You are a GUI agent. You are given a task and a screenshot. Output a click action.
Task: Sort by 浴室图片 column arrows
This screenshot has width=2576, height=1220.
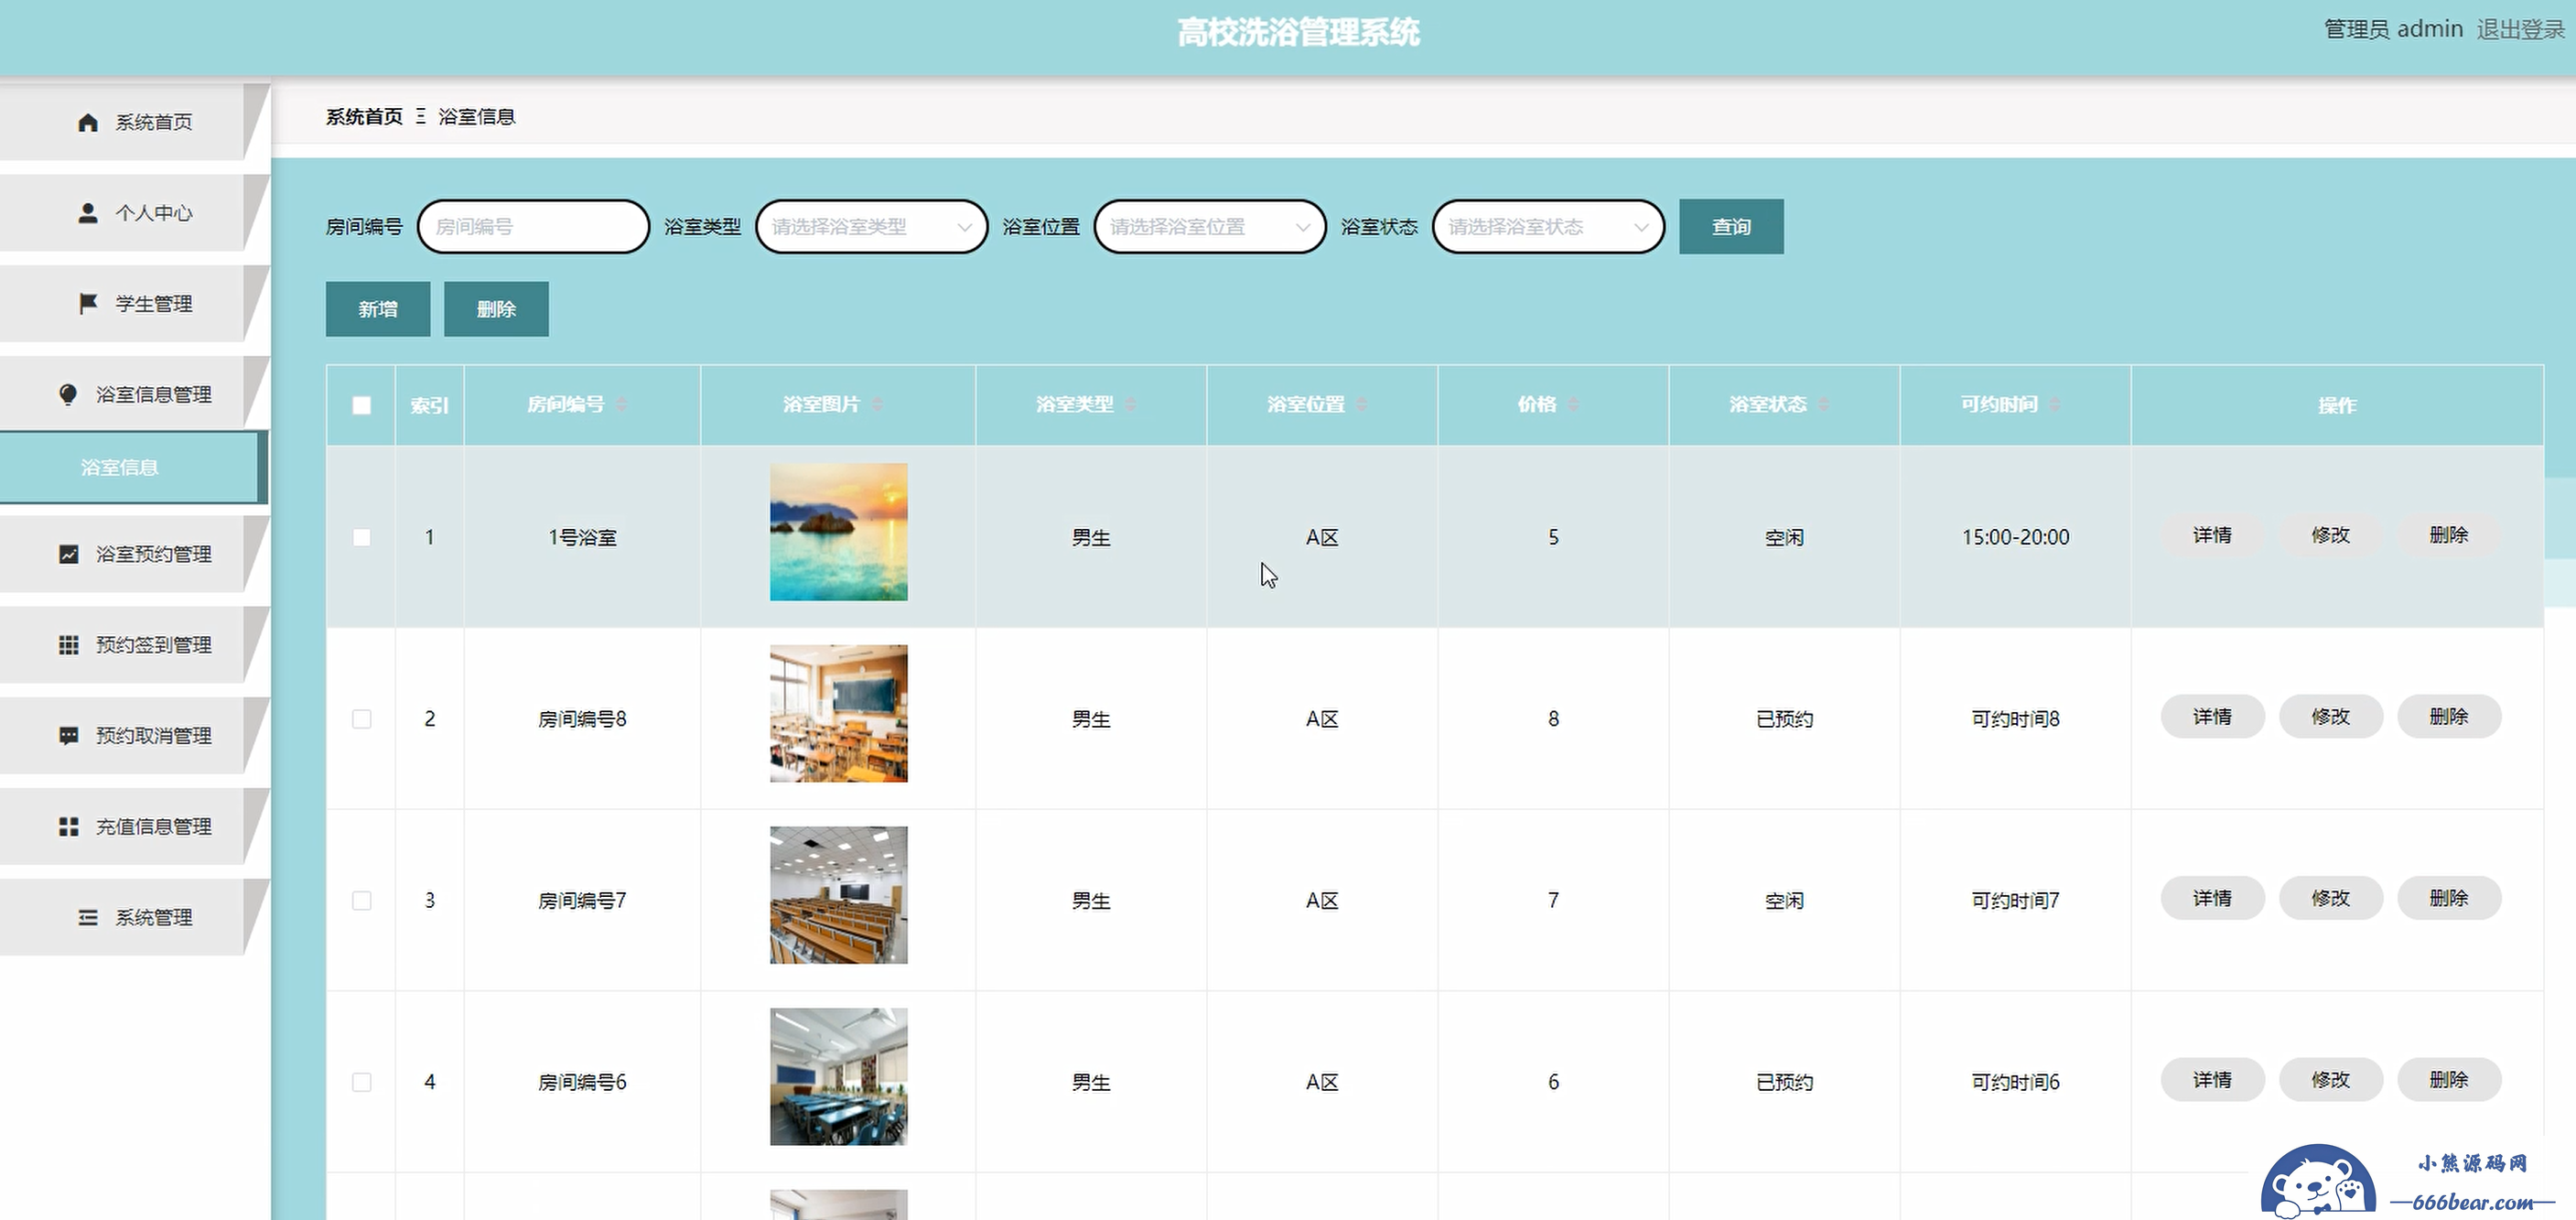(x=877, y=404)
